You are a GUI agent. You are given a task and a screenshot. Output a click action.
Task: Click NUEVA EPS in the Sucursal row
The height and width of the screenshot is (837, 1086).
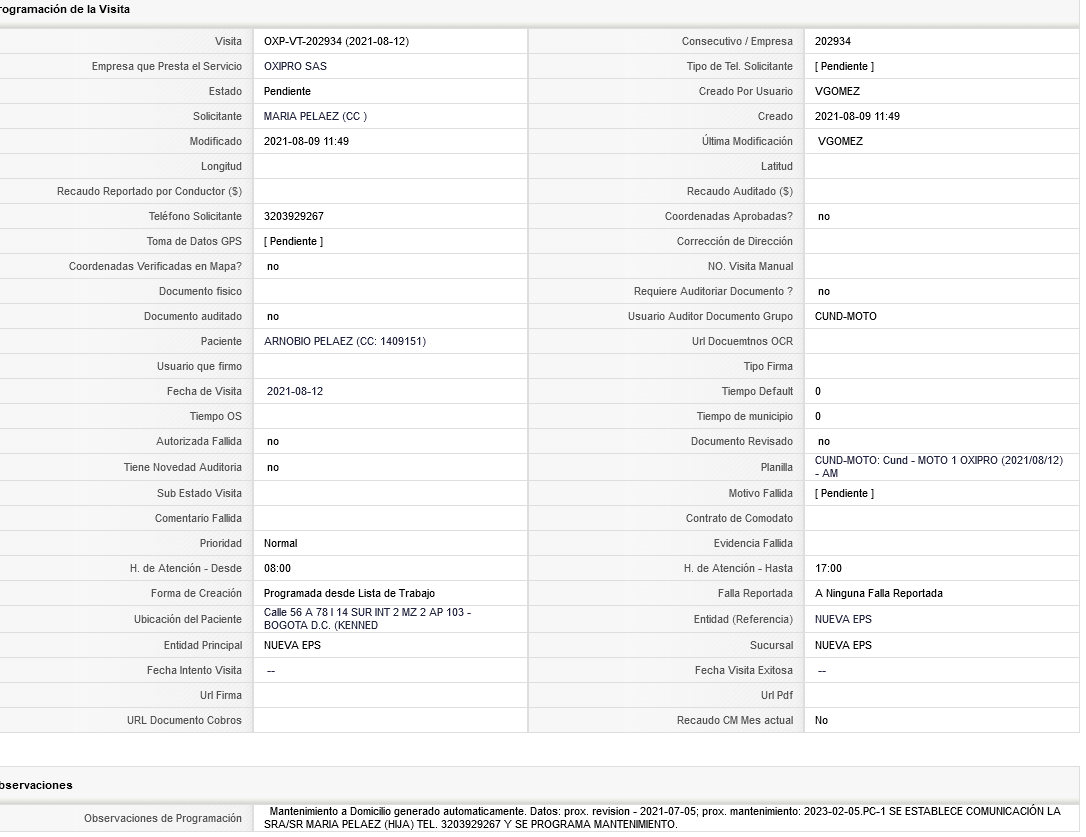(843, 645)
